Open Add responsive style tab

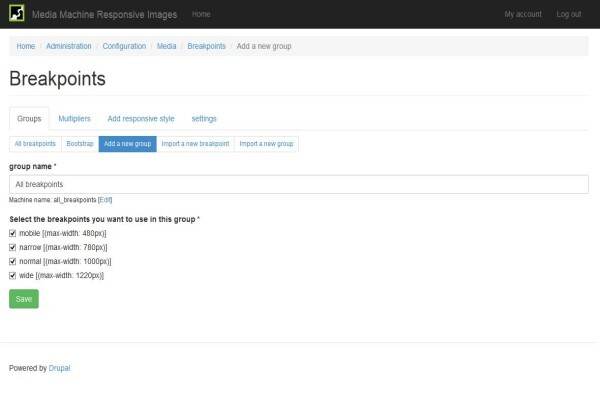pyautogui.click(x=141, y=119)
